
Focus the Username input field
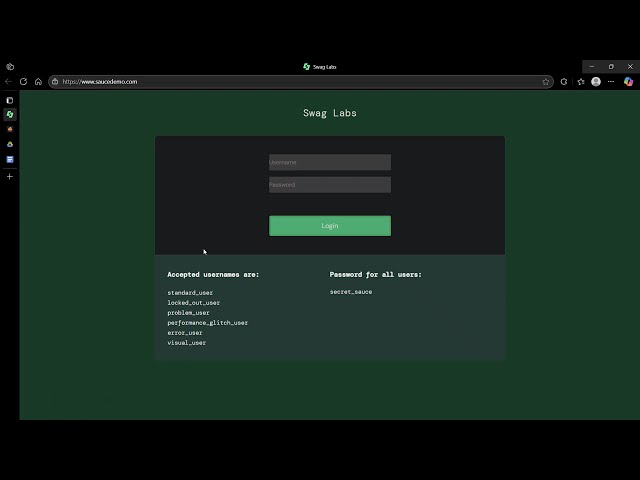[330, 162]
